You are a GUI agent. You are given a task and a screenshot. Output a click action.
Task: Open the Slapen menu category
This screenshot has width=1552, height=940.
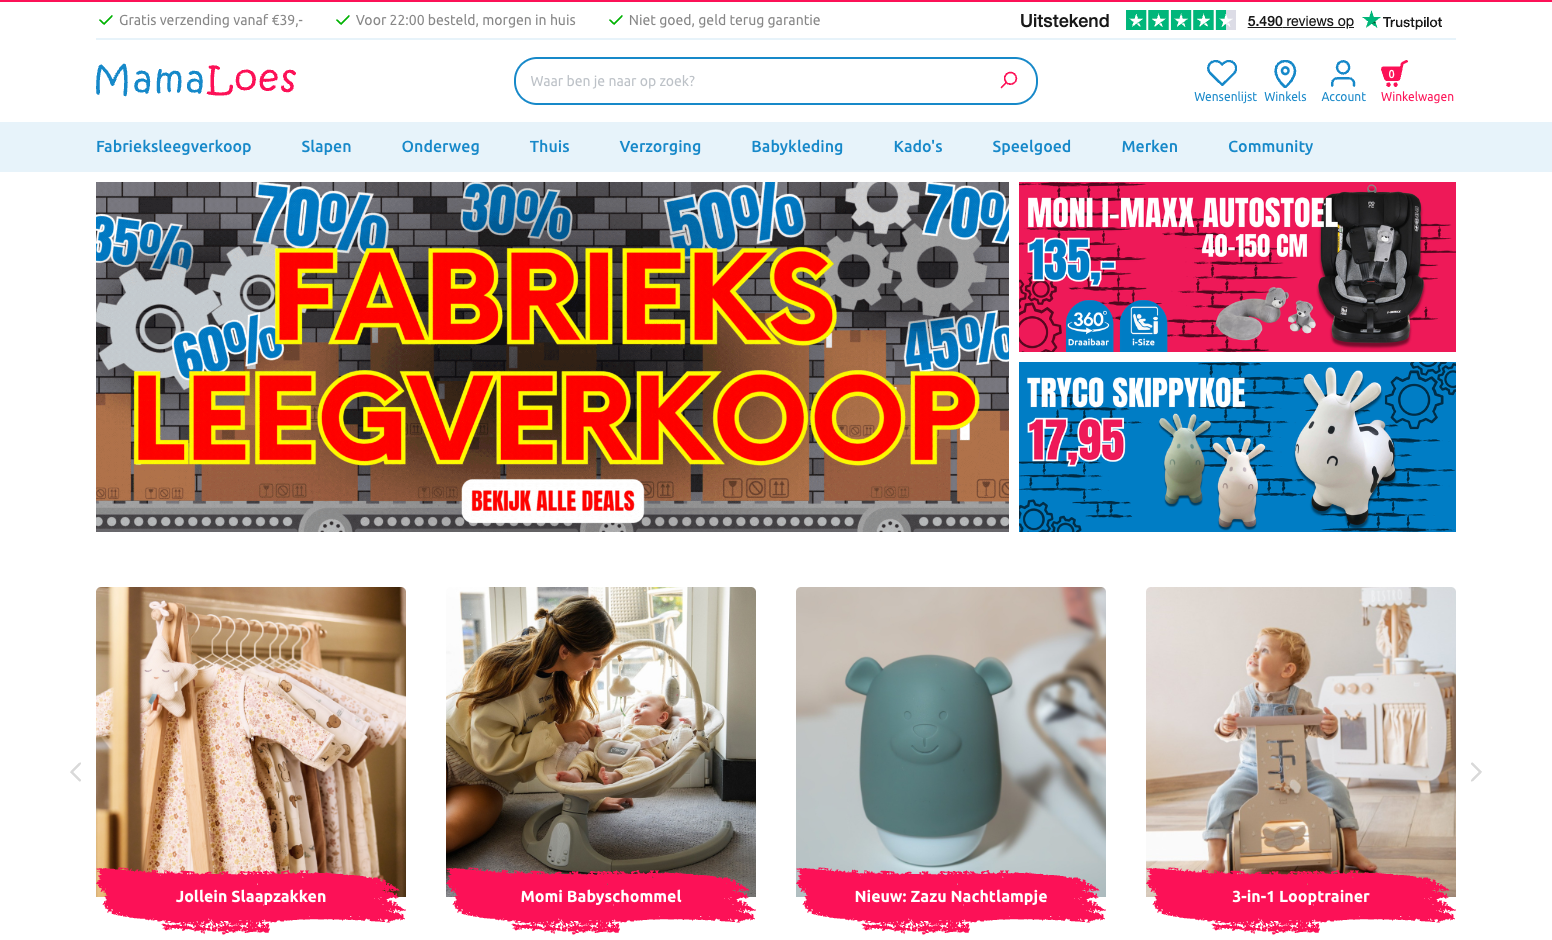pos(326,146)
